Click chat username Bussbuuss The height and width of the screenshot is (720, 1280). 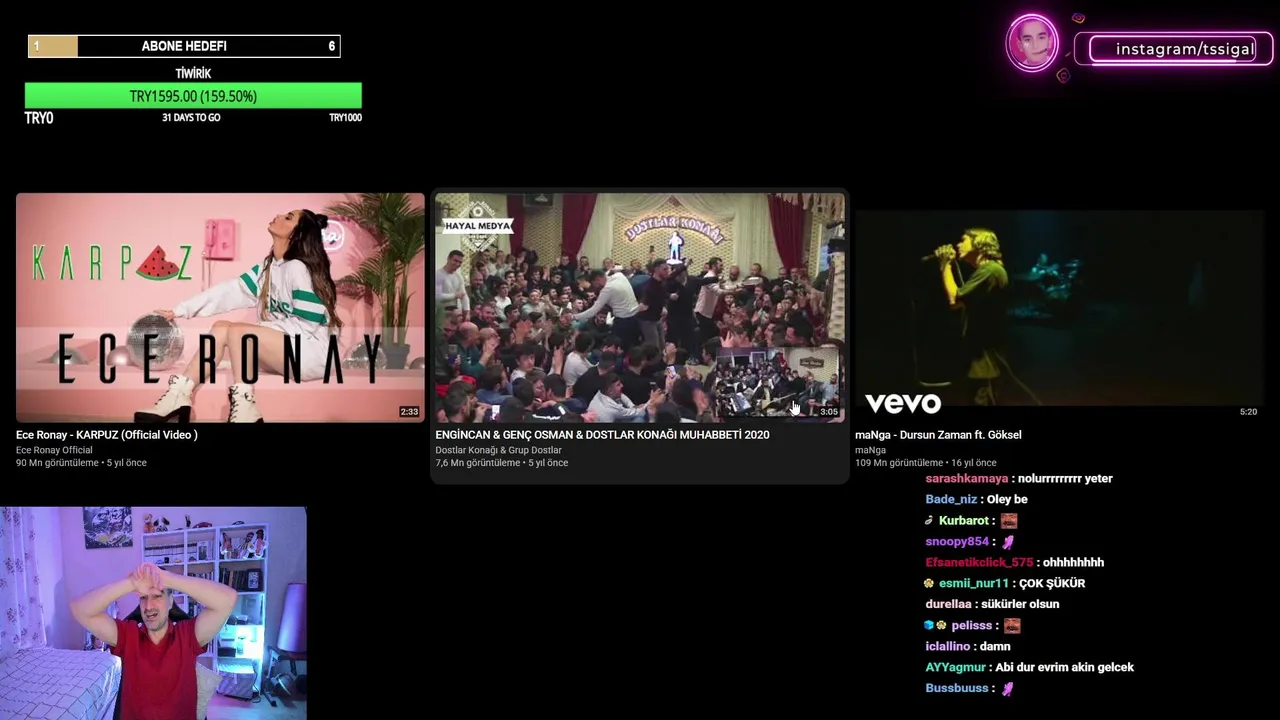[957, 689]
